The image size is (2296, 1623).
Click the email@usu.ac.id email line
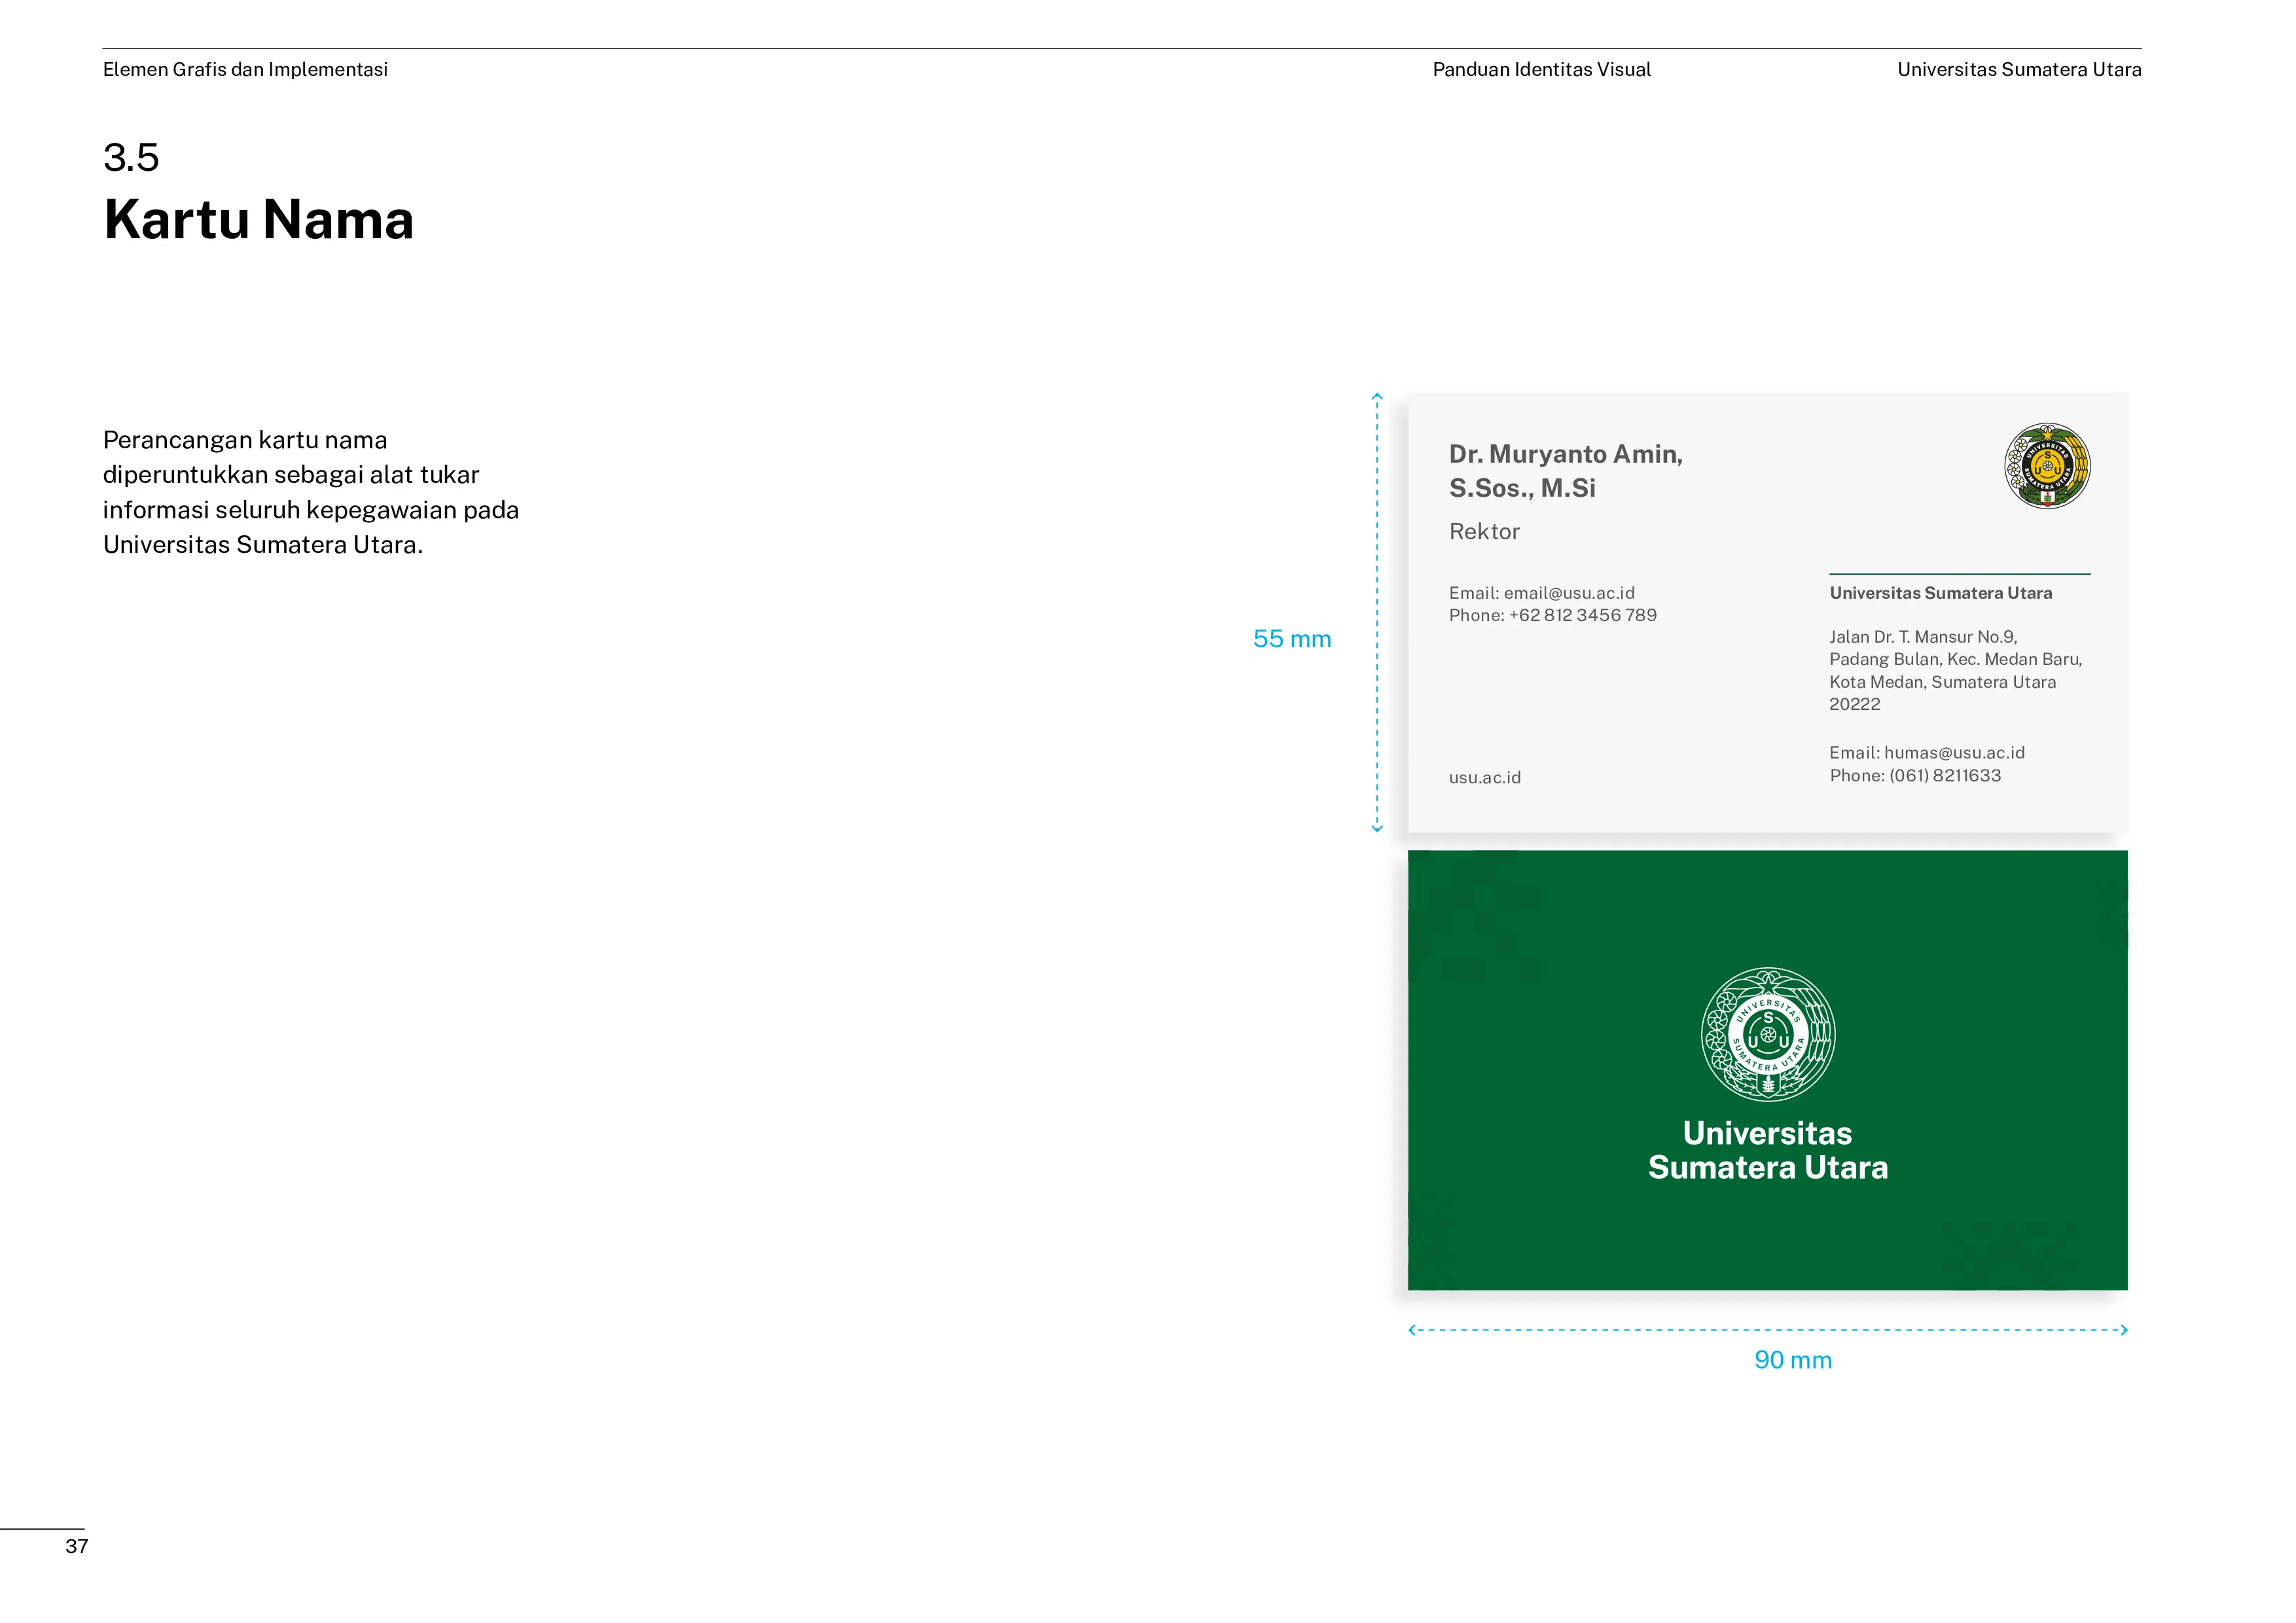1541,593
